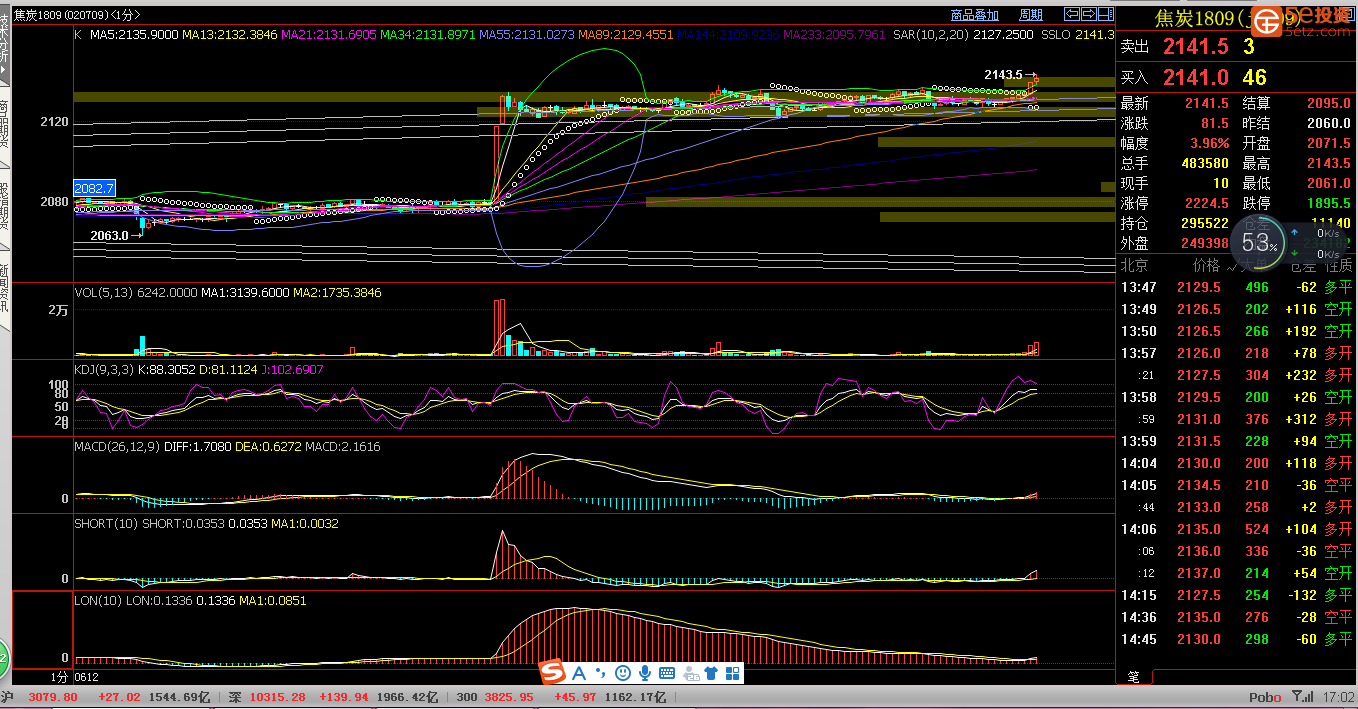1358x709 pixels.
Task: Click the 13:47 trade row
Action: (x=1236, y=287)
